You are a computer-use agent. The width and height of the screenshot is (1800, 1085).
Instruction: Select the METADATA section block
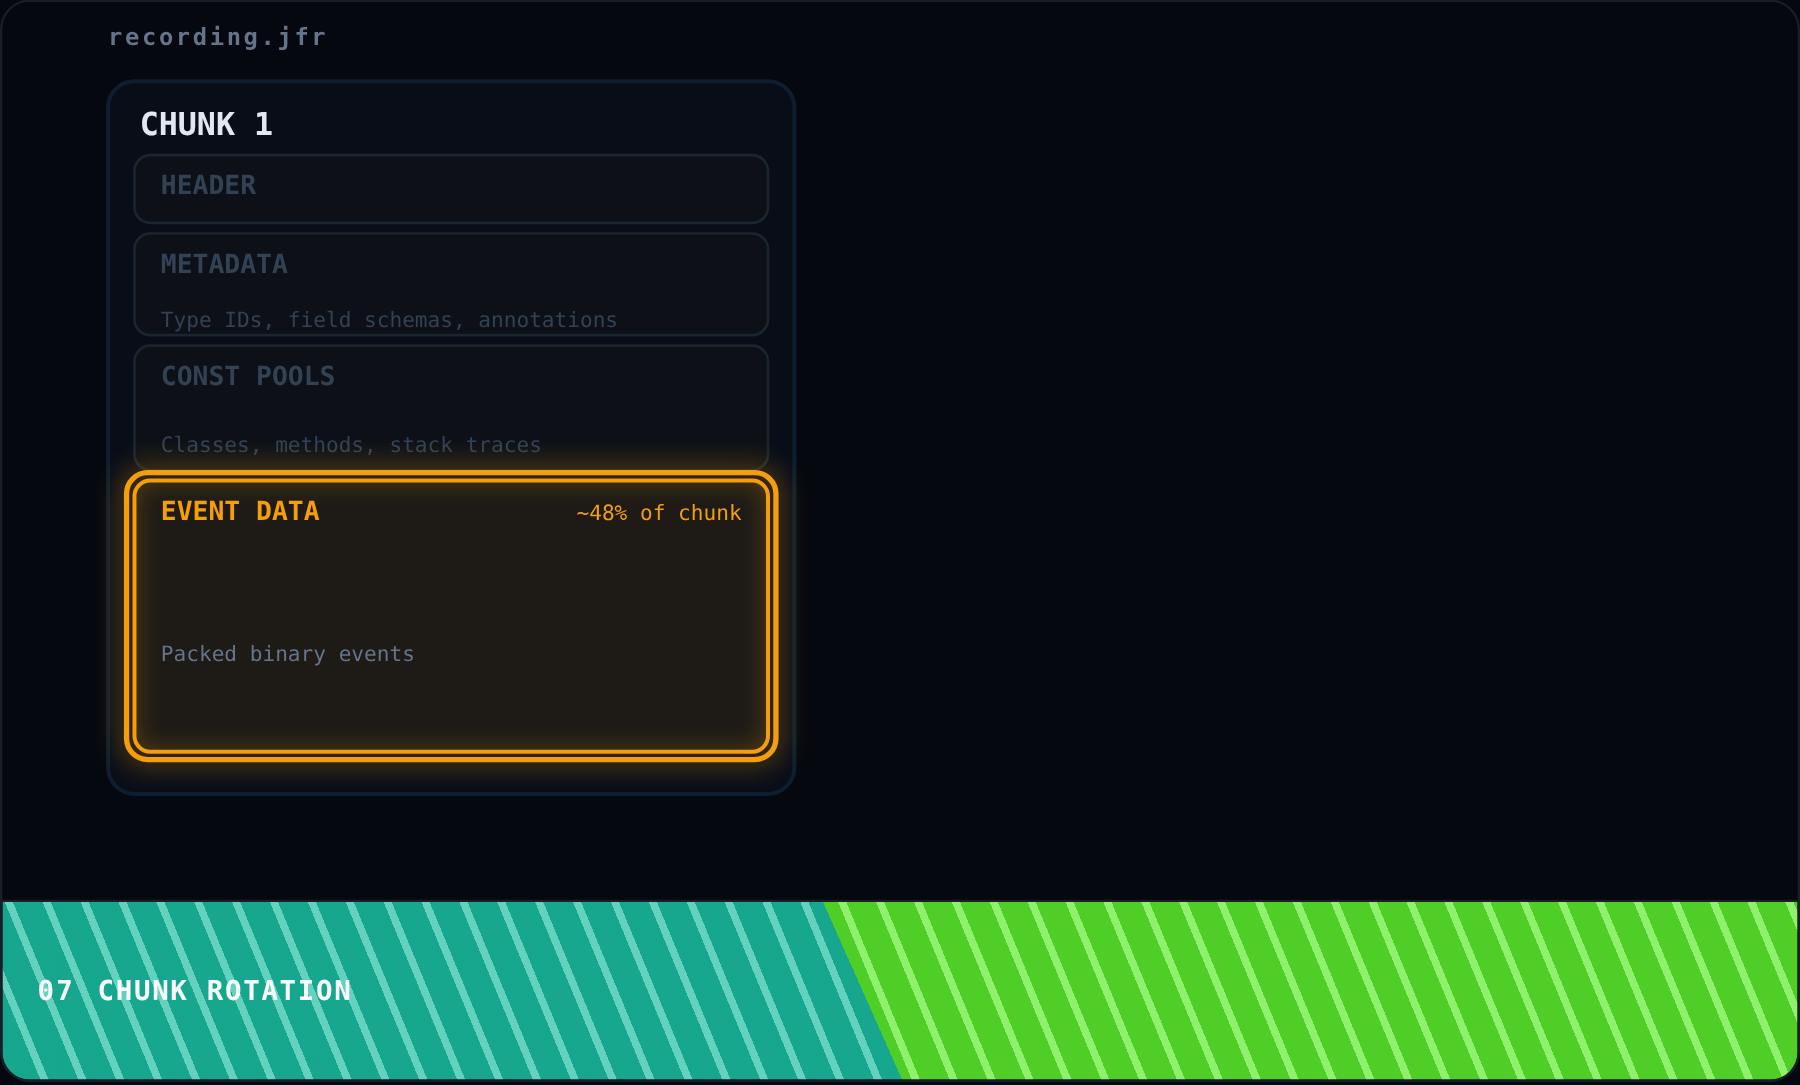[x=451, y=284]
